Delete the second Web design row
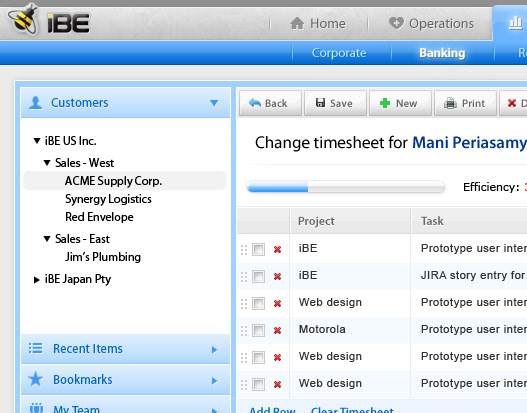This screenshot has width=527, height=413. 277,357
